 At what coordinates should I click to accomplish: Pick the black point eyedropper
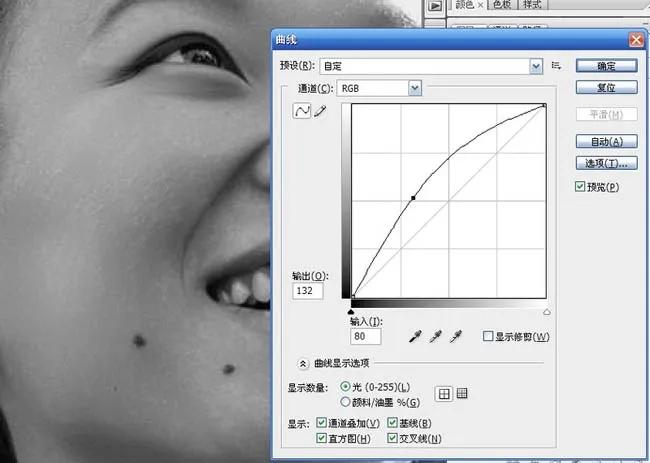point(415,336)
